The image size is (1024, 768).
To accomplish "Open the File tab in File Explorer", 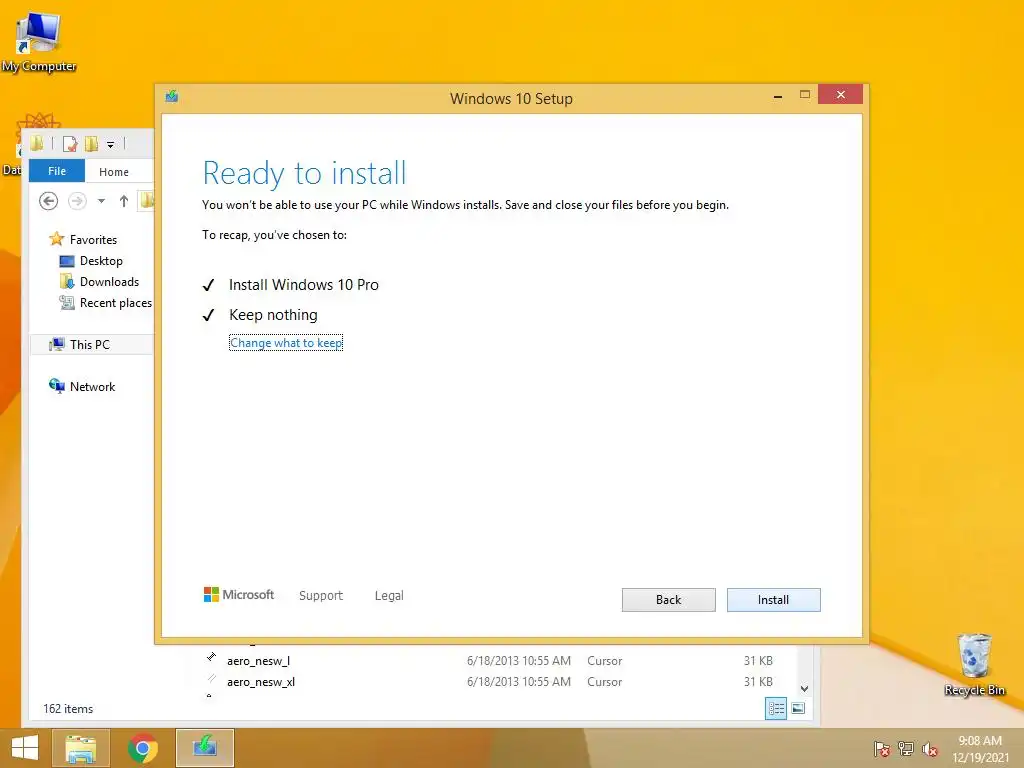I will (x=57, y=171).
